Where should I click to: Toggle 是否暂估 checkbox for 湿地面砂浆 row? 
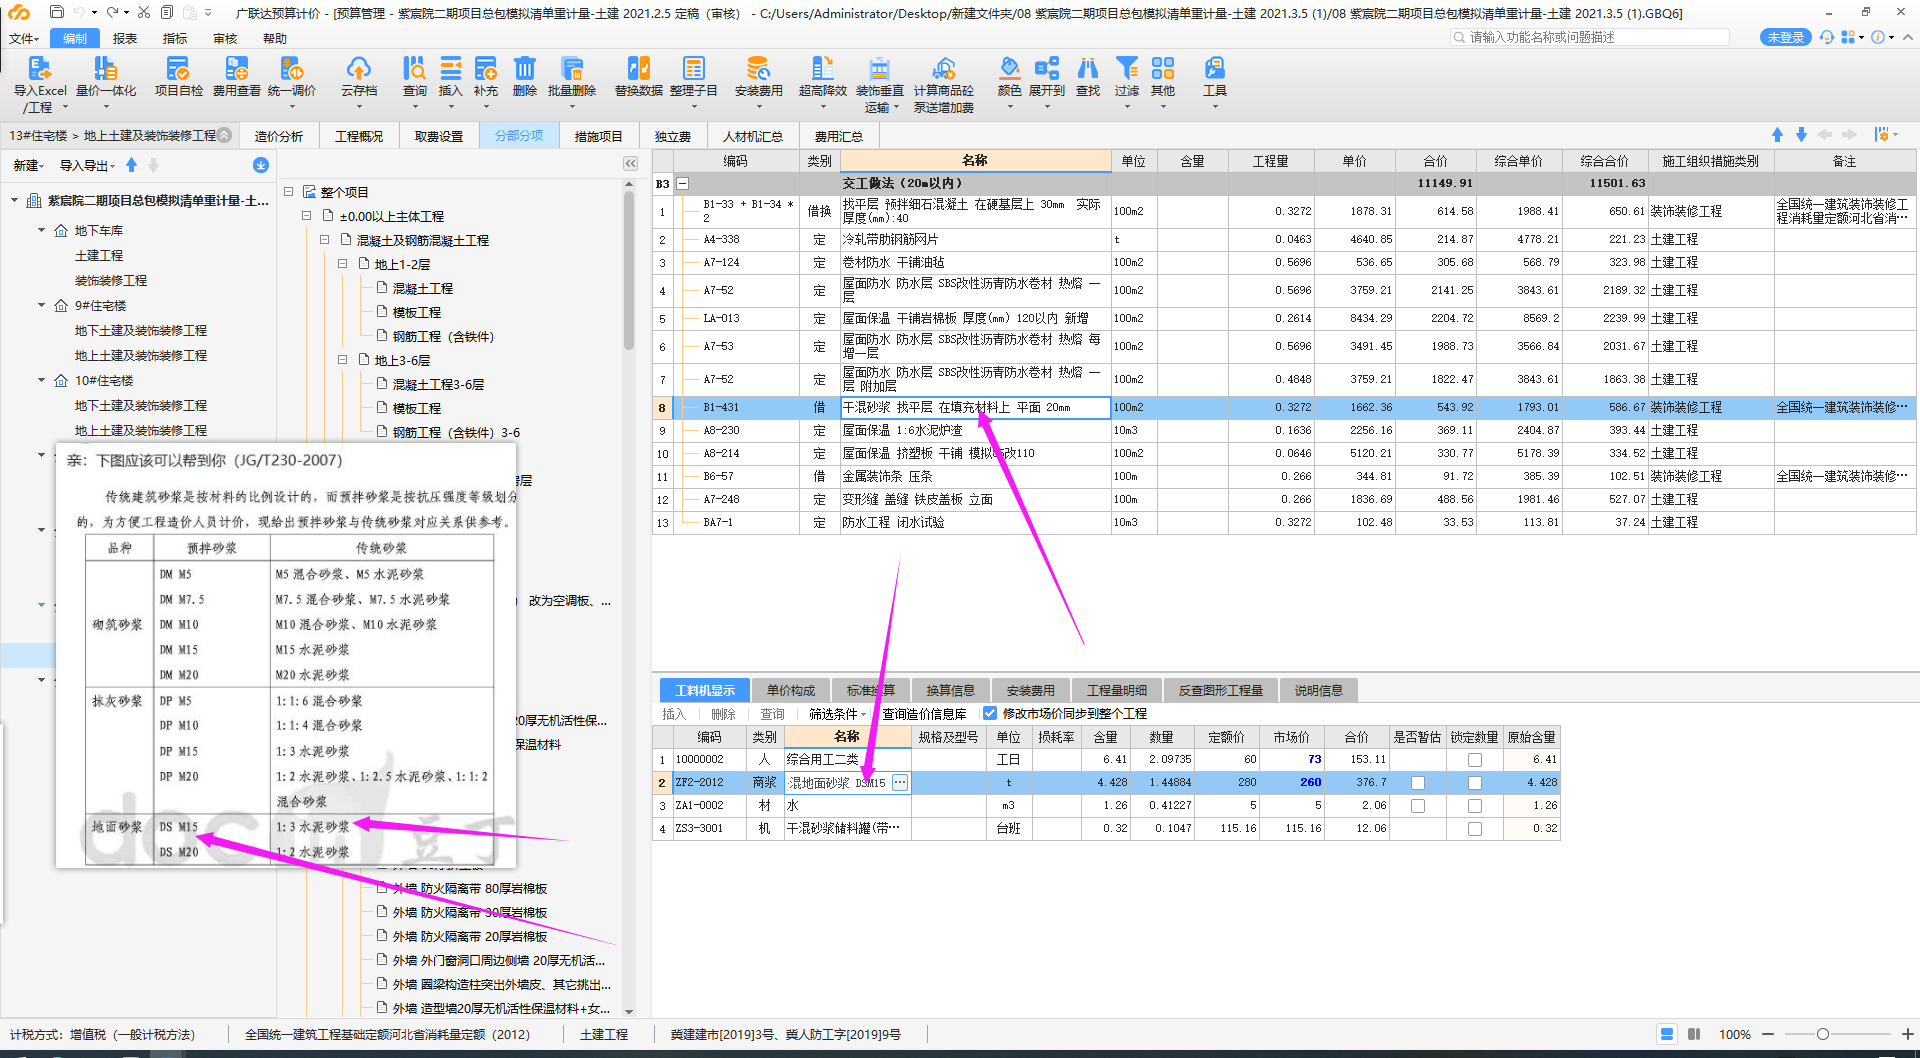[x=1417, y=783]
